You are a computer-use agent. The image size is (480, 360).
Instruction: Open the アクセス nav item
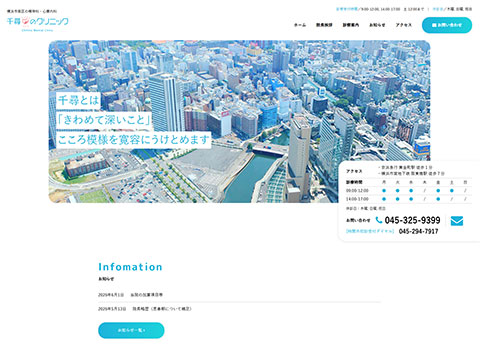click(x=404, y=25)
